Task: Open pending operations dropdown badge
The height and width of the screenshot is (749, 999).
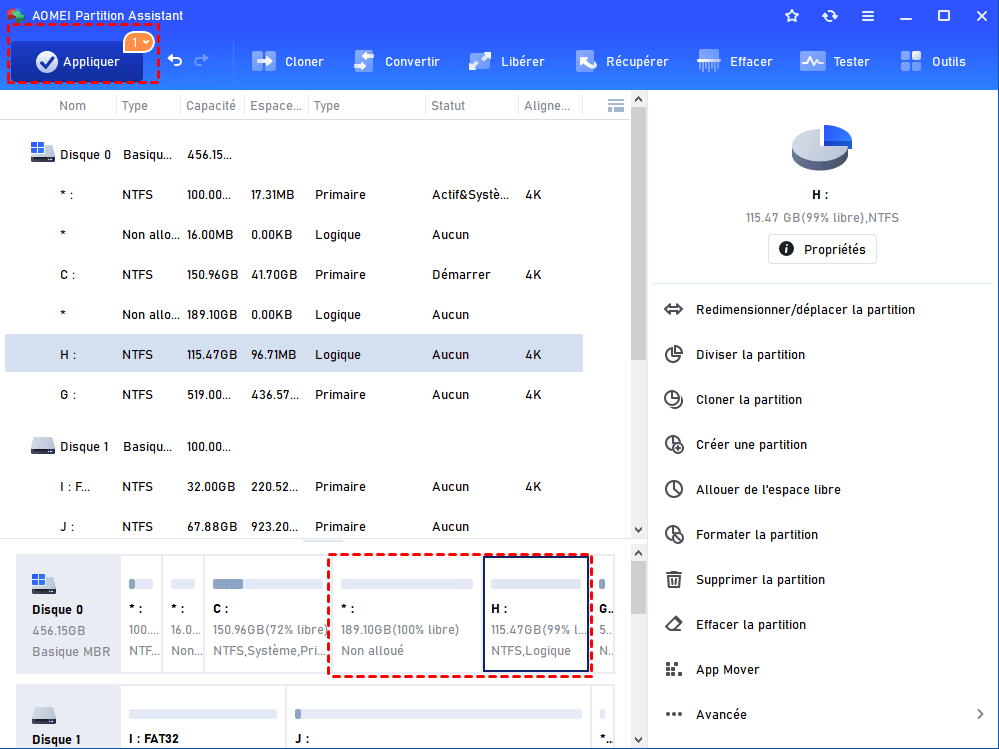Action: (139, 43)
